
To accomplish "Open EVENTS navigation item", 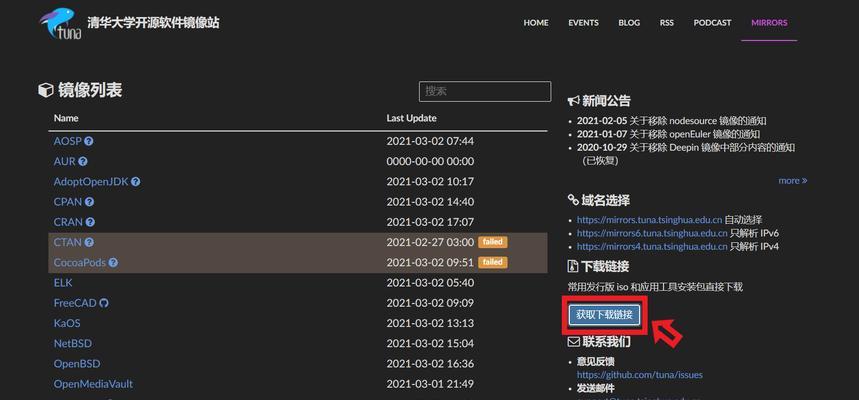I will pyautogui.click(x=583, y=22).
